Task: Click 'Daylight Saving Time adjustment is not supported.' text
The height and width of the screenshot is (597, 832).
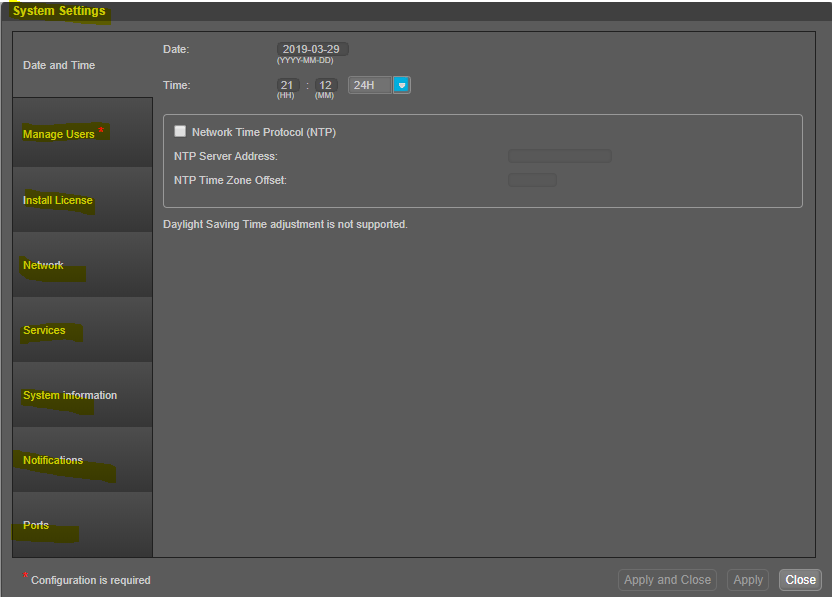Action: pos(285,224)
